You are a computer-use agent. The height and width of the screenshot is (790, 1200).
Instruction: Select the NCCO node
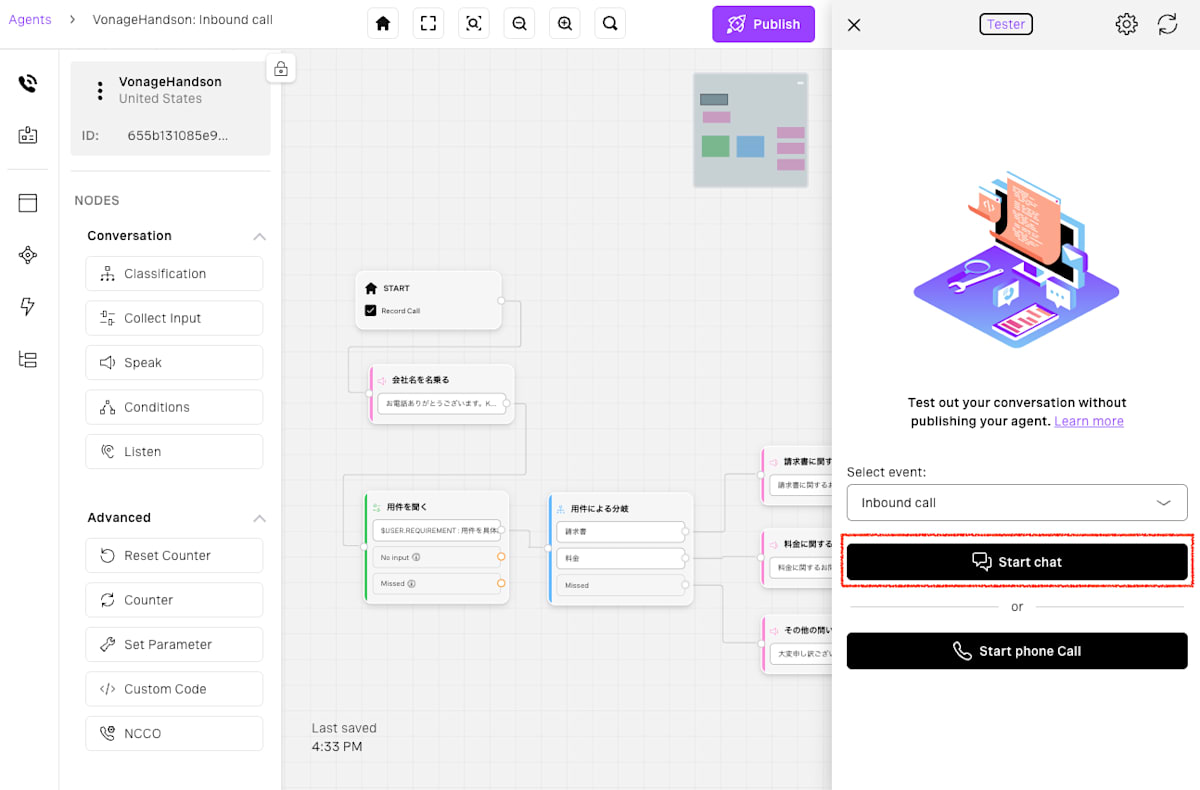click(x=174, y=734)
